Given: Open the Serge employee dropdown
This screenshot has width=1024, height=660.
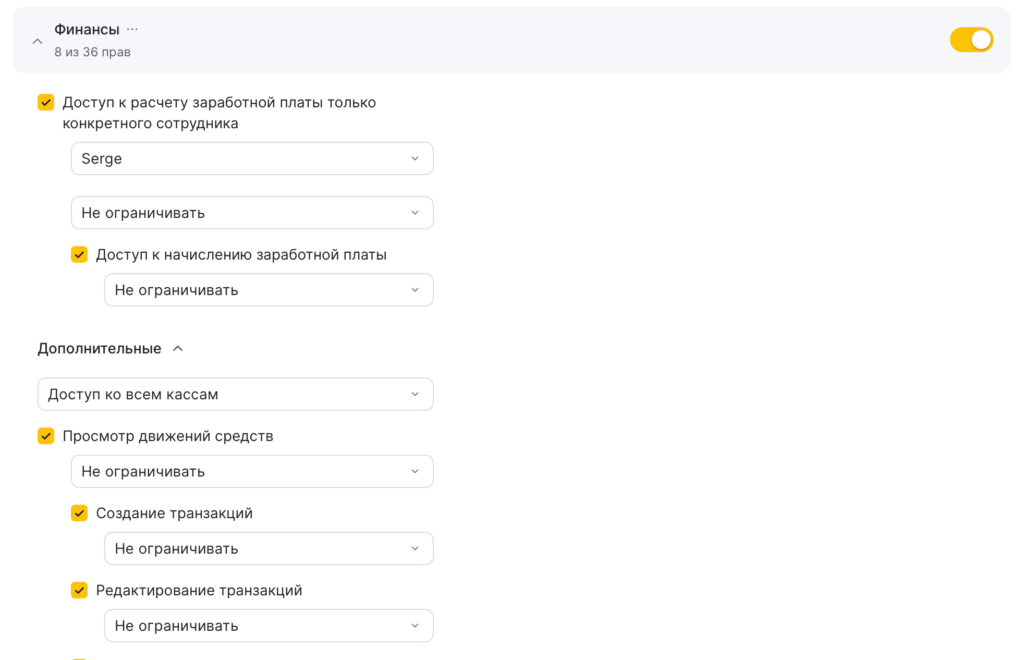Looking at the screenshot, I should coord(251,159).
